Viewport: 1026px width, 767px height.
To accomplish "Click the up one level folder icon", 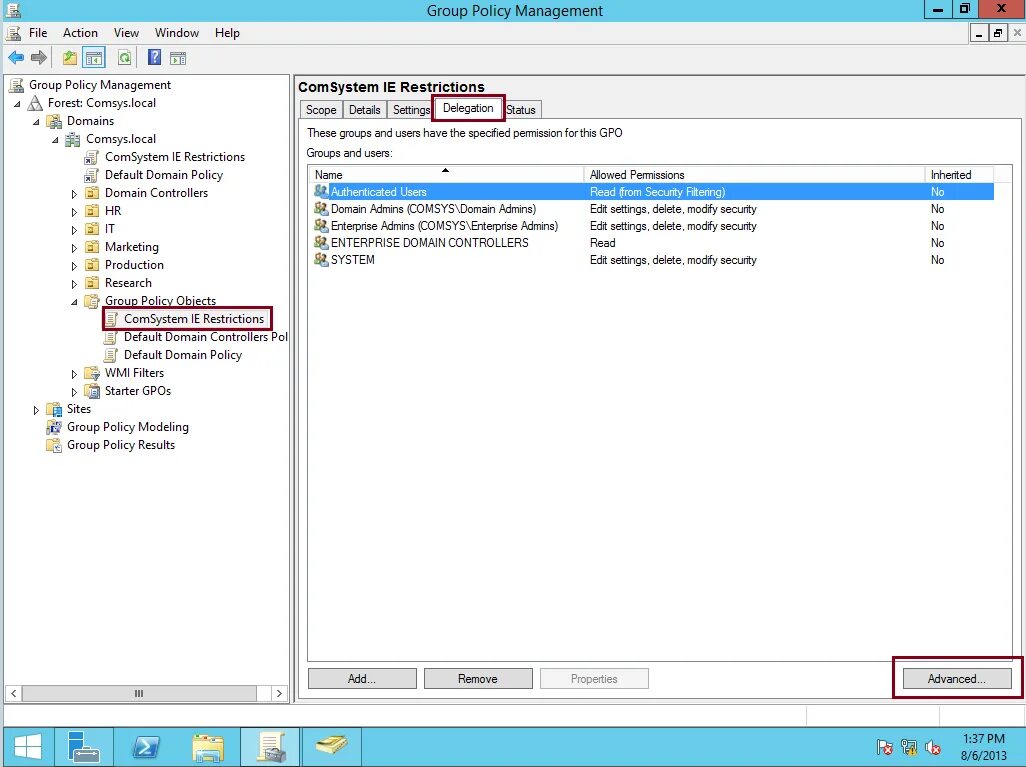I will click(x=69, y=58).
